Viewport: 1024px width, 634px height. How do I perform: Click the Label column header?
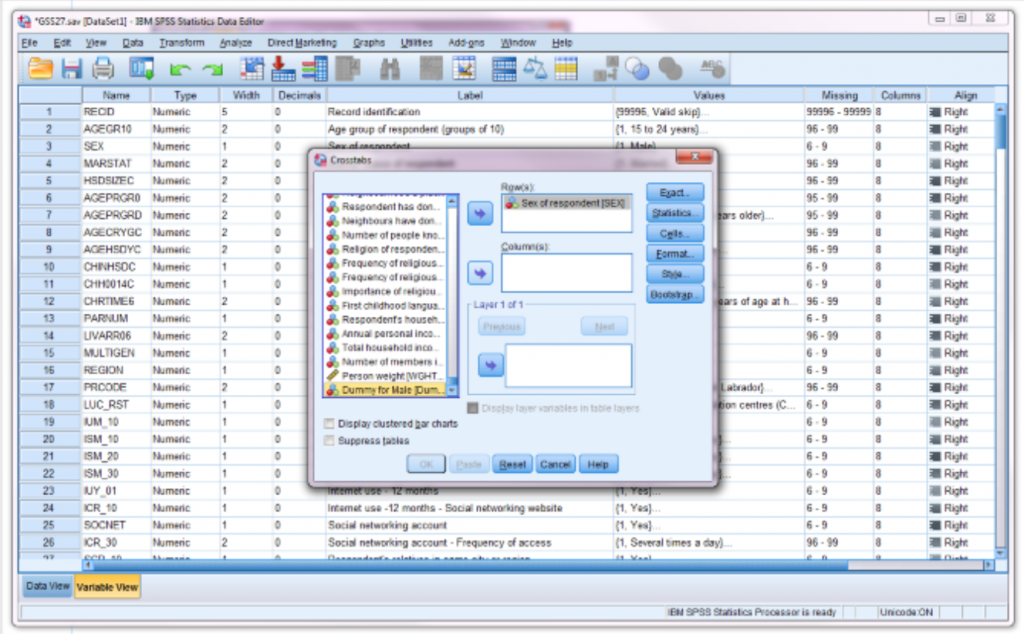[x=470, y=95]
